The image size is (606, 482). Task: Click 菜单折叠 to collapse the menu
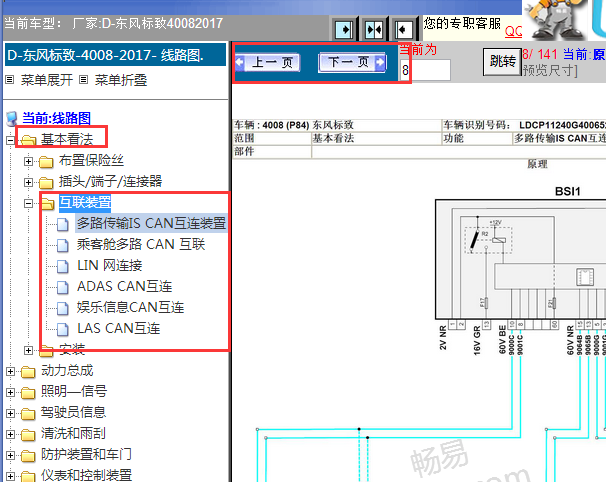[x=121, y=80]
